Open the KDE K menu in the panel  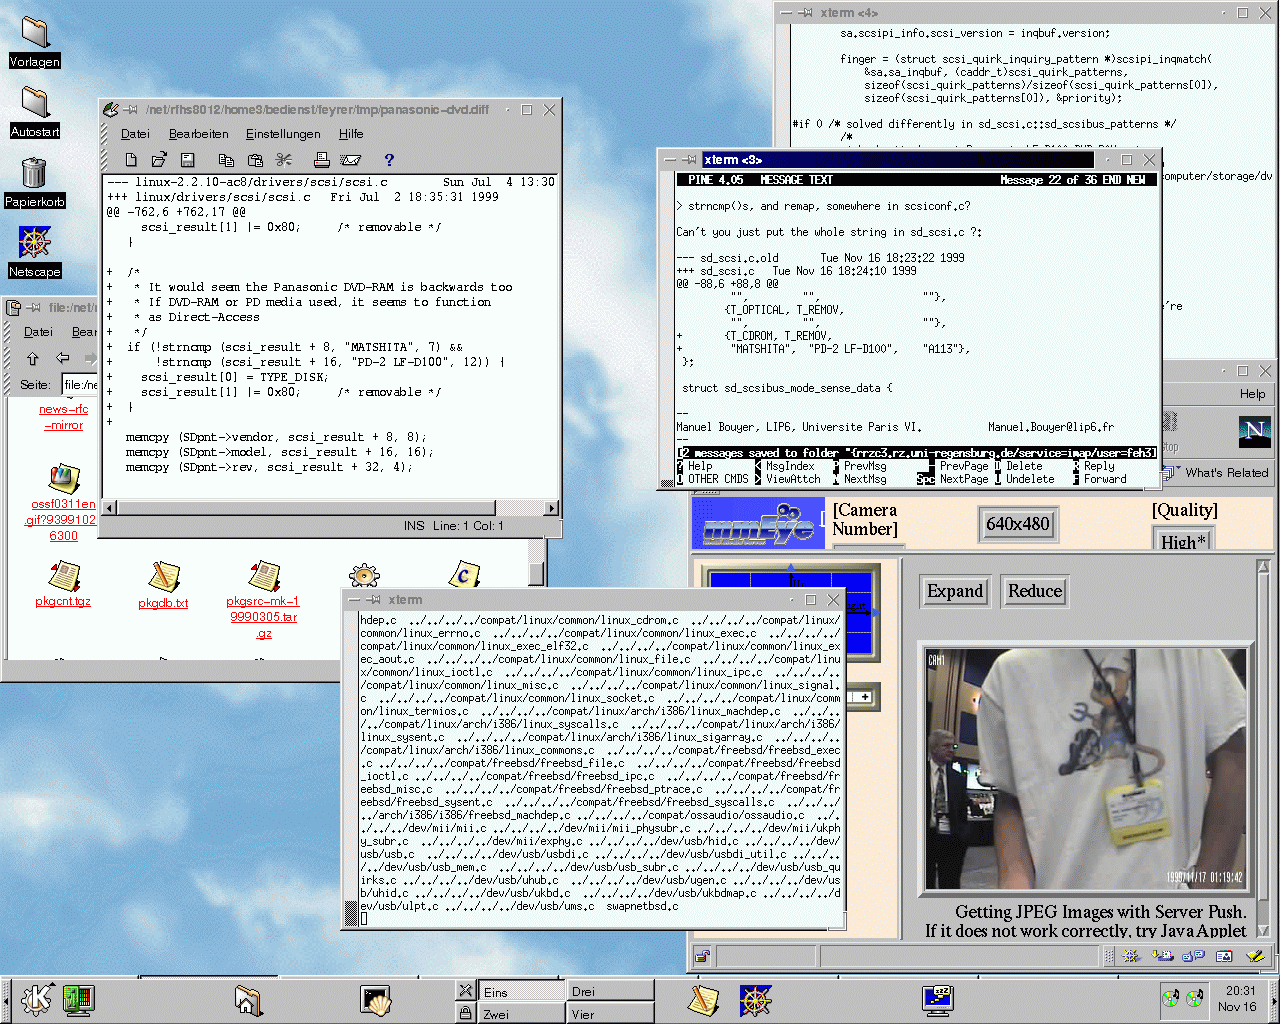coord(37,998)
